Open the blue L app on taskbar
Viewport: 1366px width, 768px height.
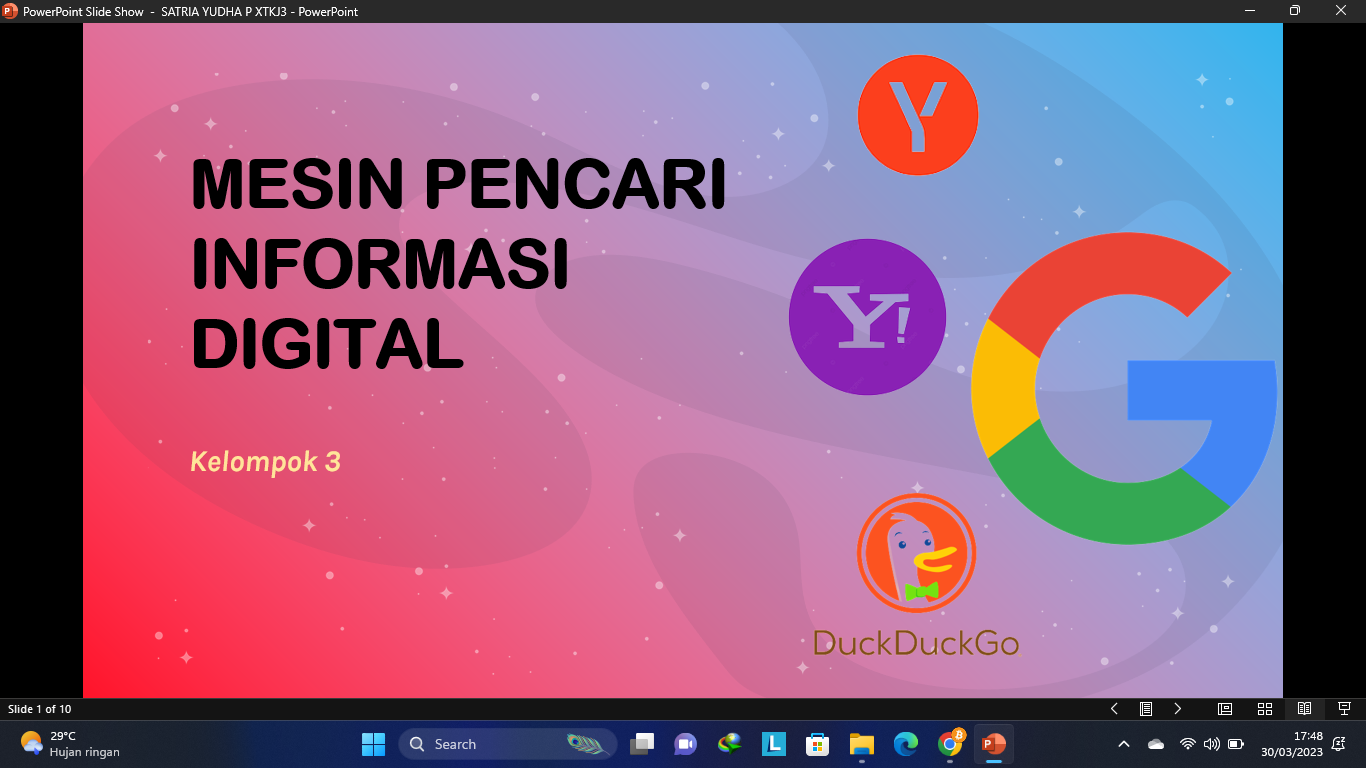coord(773,744)
